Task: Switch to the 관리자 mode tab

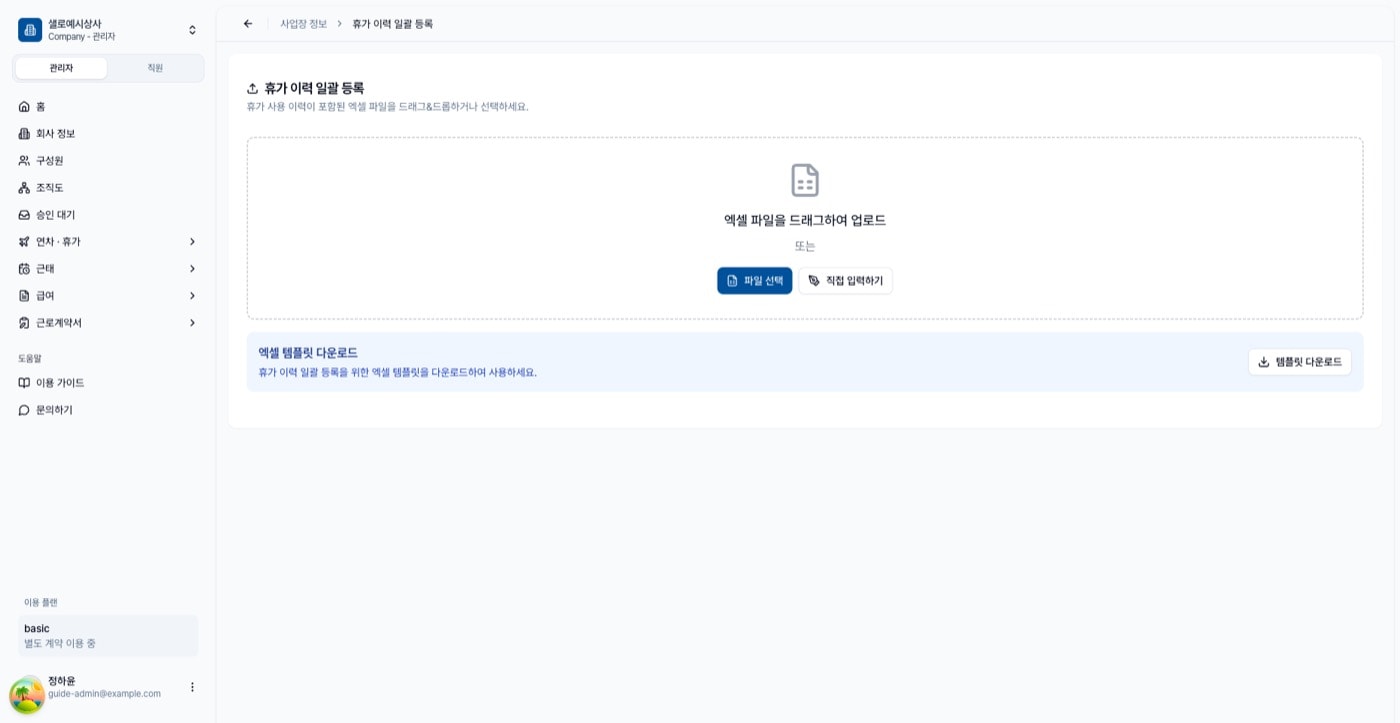Action: click(61, 68)
